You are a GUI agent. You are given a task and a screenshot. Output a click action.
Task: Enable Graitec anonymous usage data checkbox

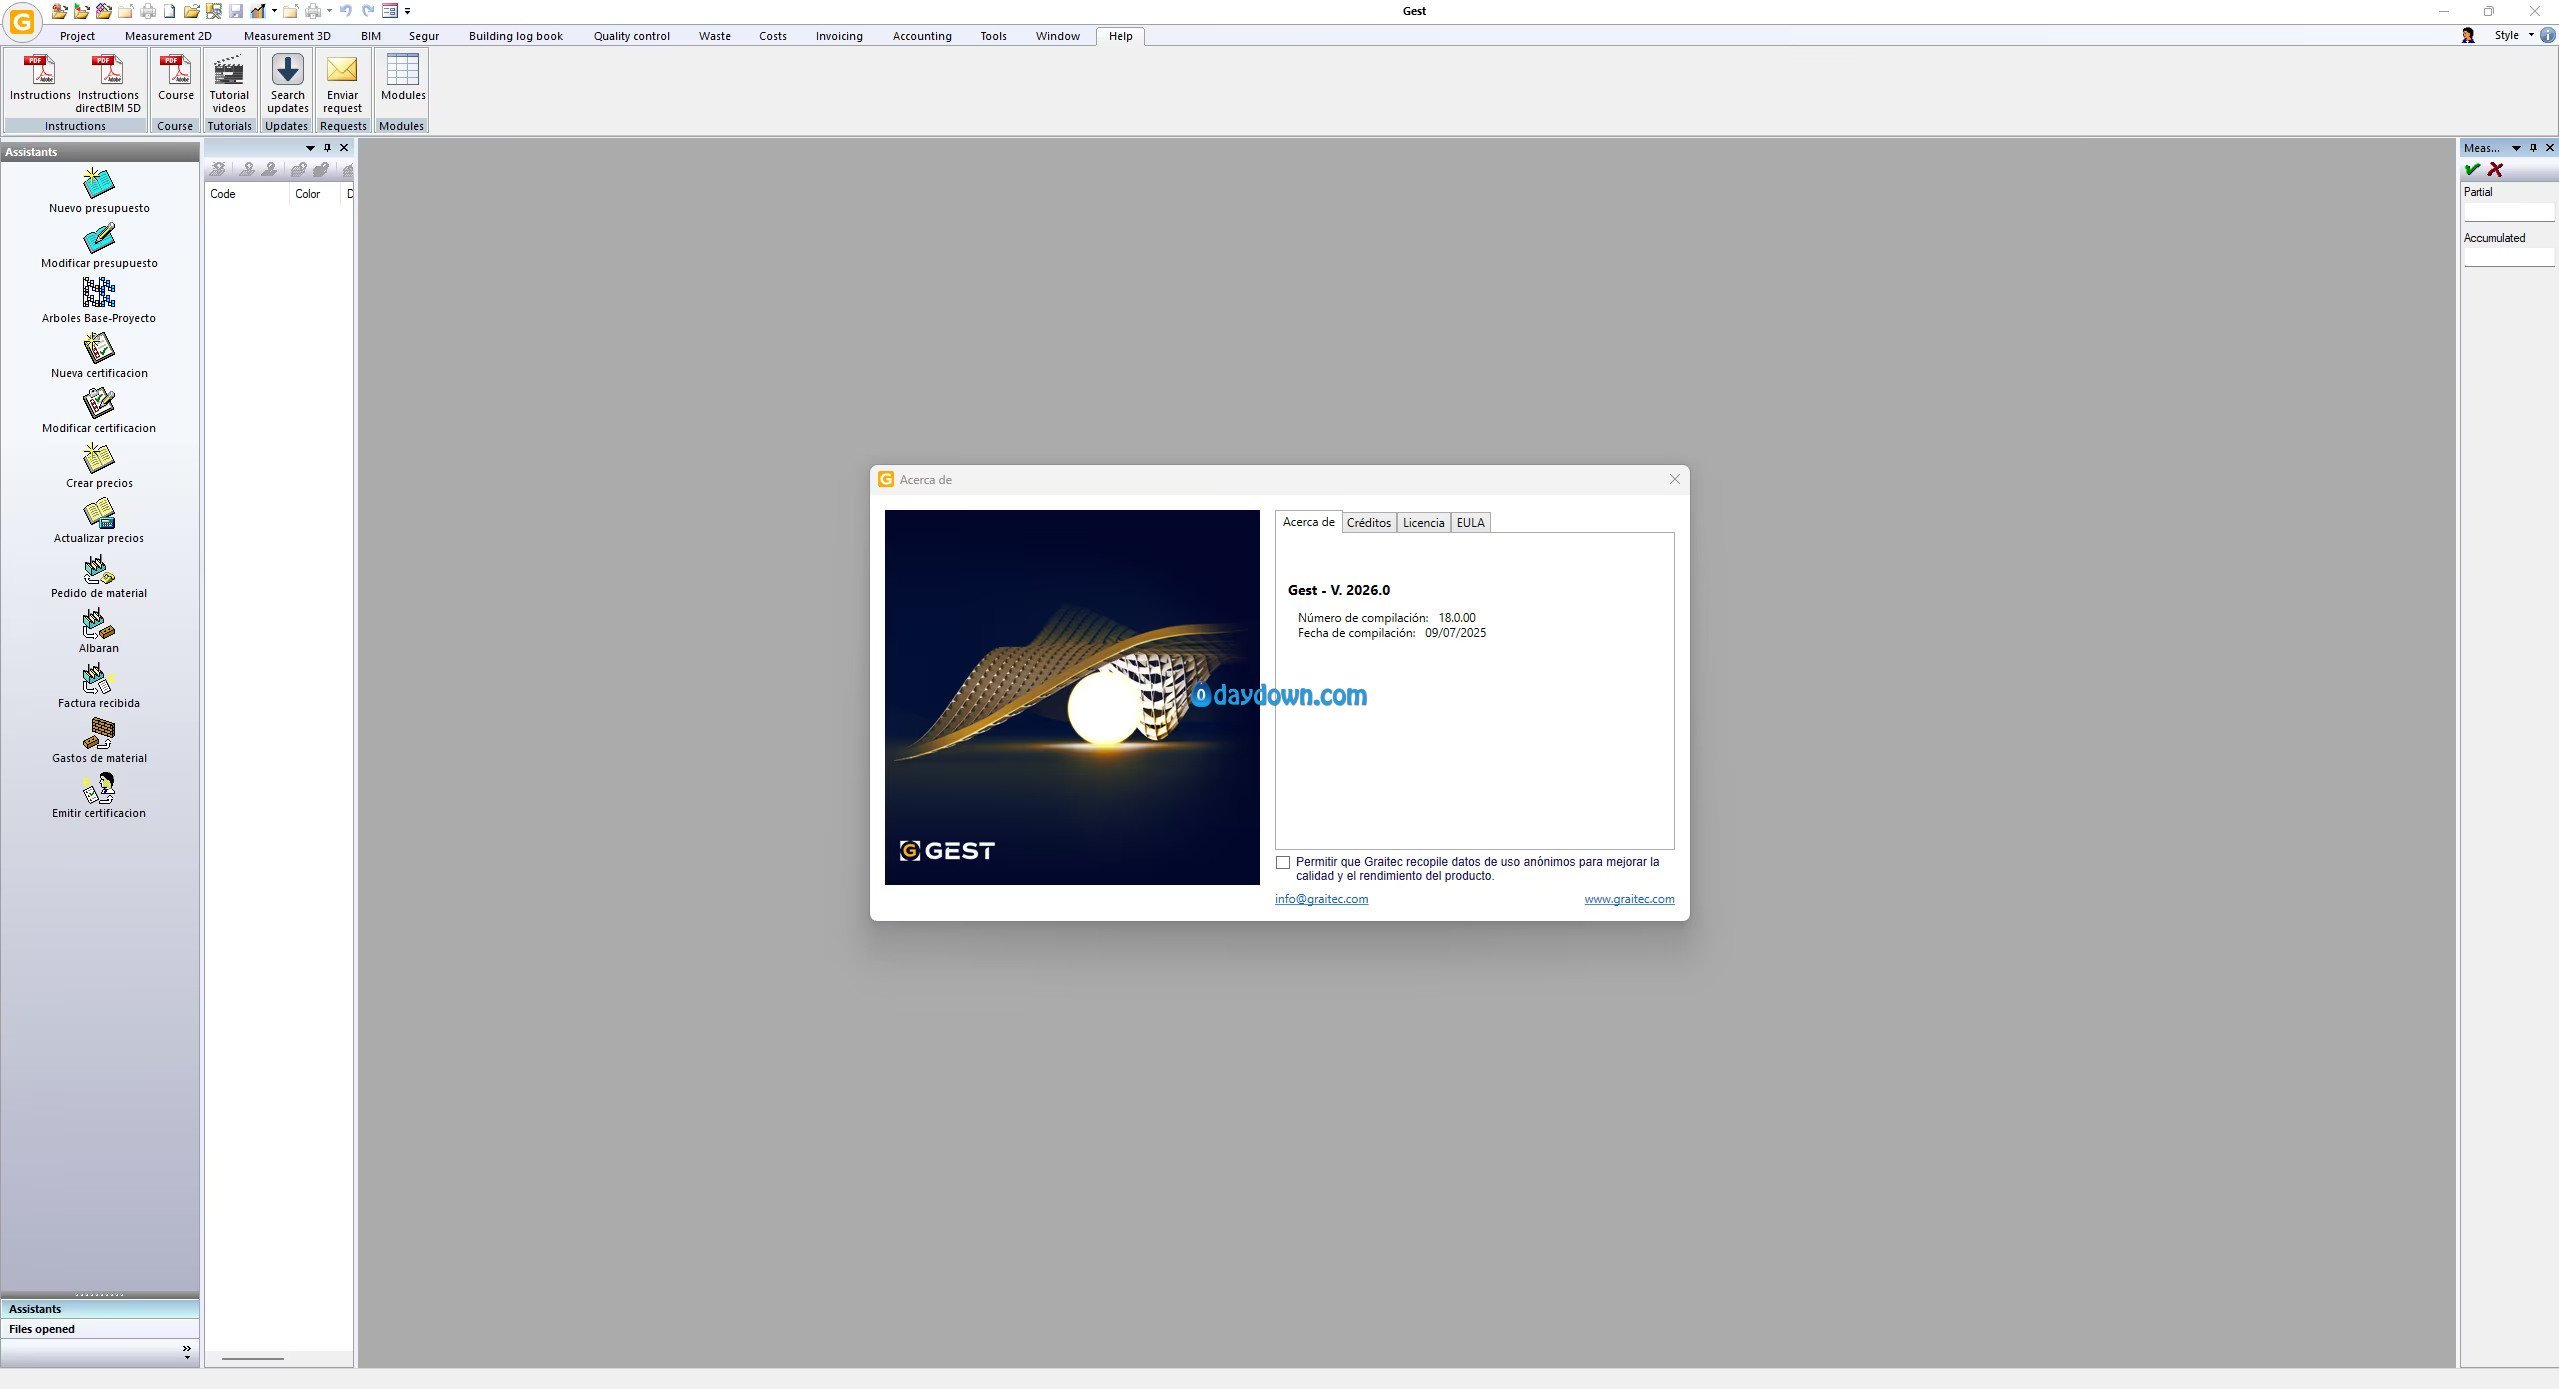(x=1283, y=862)
